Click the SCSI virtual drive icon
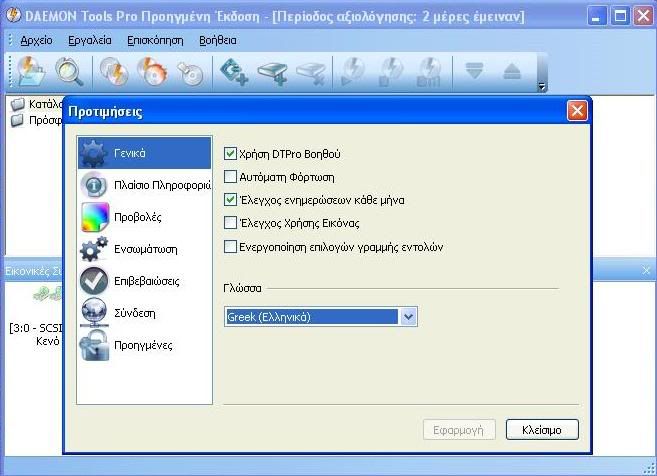This screenshot has height=476, width=657. pos(47,295)
